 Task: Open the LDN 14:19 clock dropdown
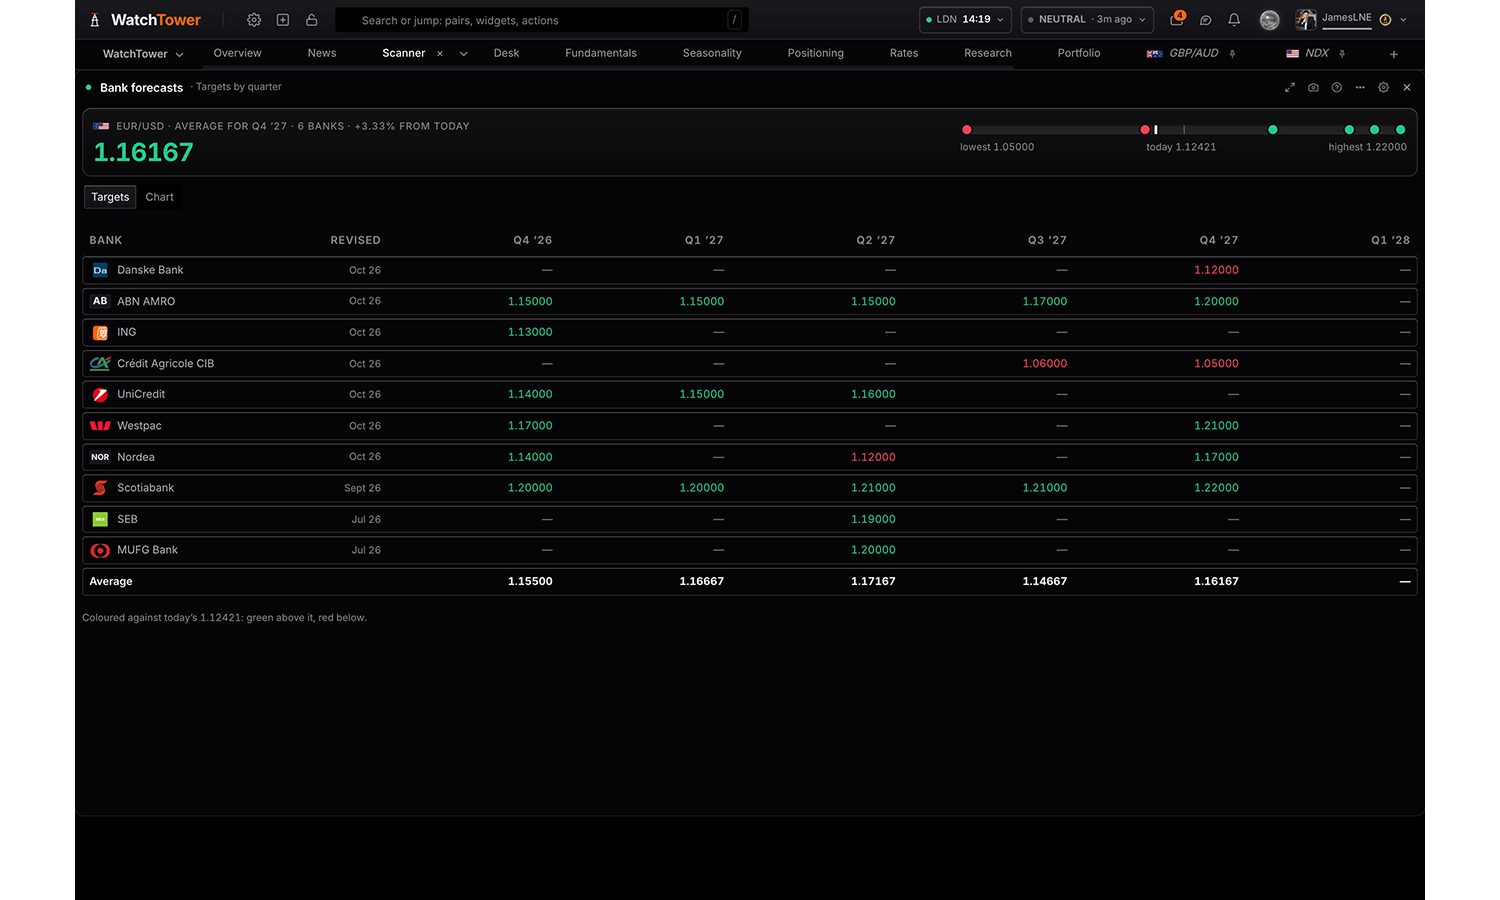coord(965,20)
